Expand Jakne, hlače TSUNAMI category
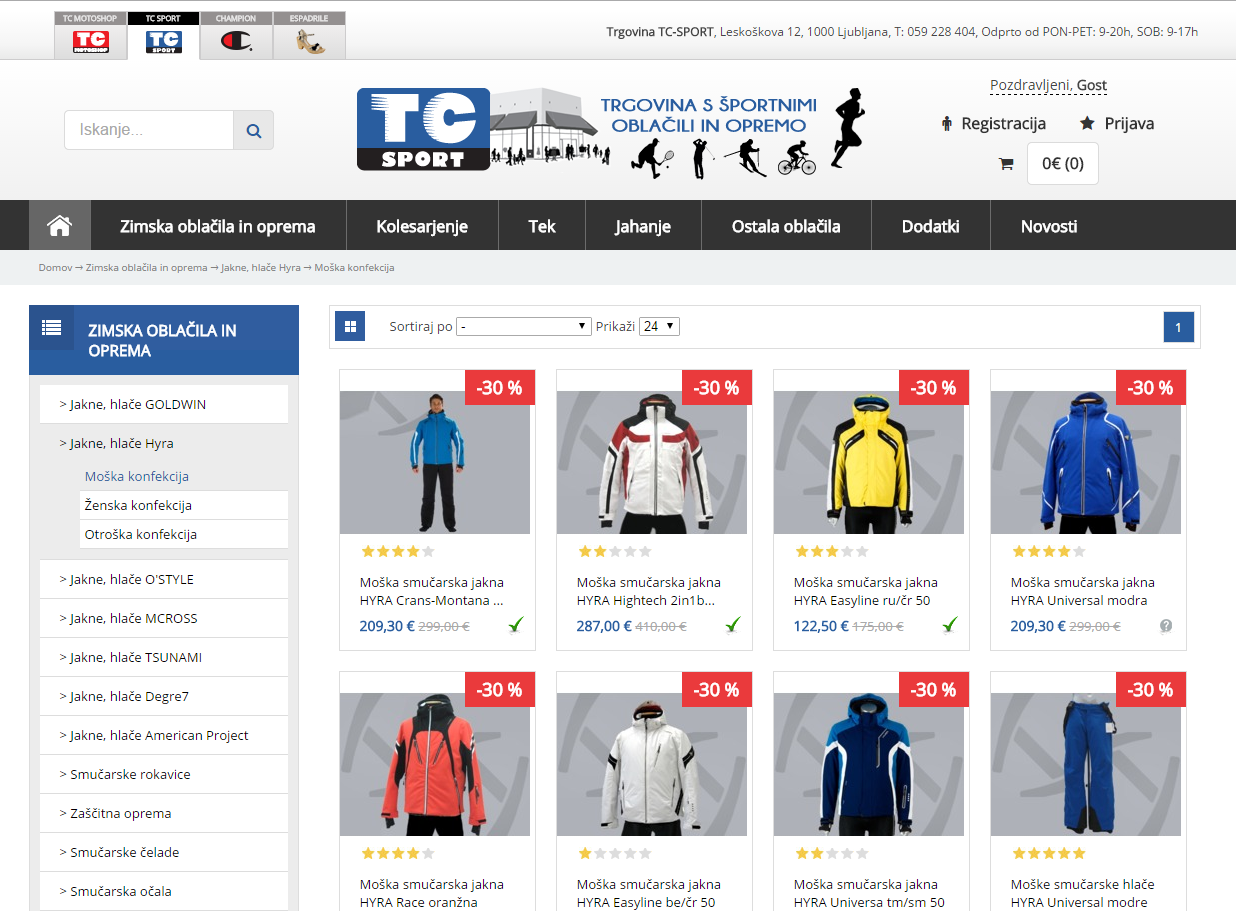This screenshot has width=1236, height=911. click(164, 657)
